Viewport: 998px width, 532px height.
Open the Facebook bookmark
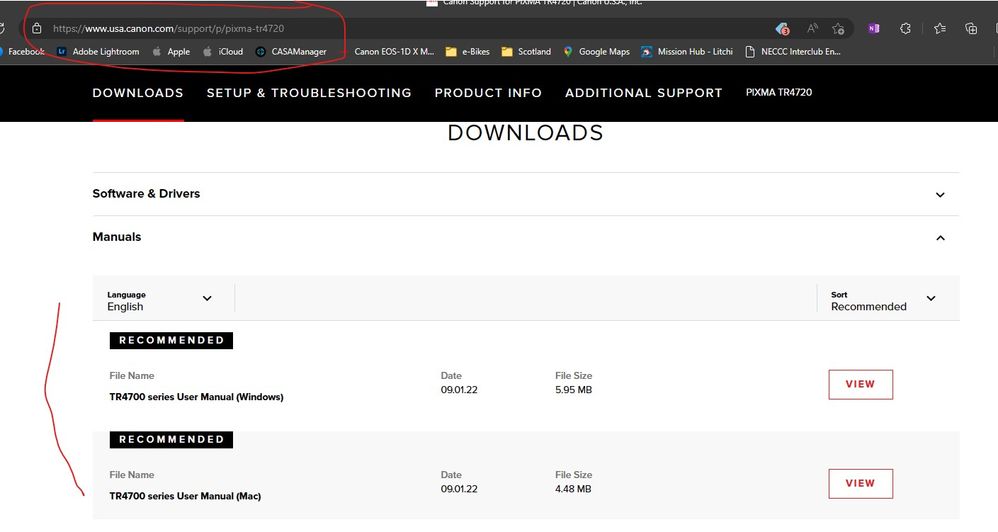coord(23,52)
